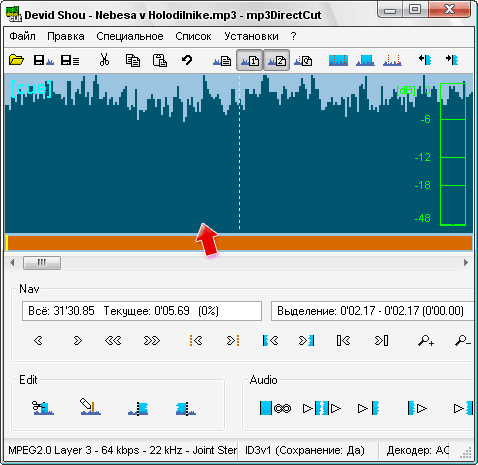Click the horizontal scrollbar thumb
Viewport: 478px width, 465px height.
(x=42, y=263)
